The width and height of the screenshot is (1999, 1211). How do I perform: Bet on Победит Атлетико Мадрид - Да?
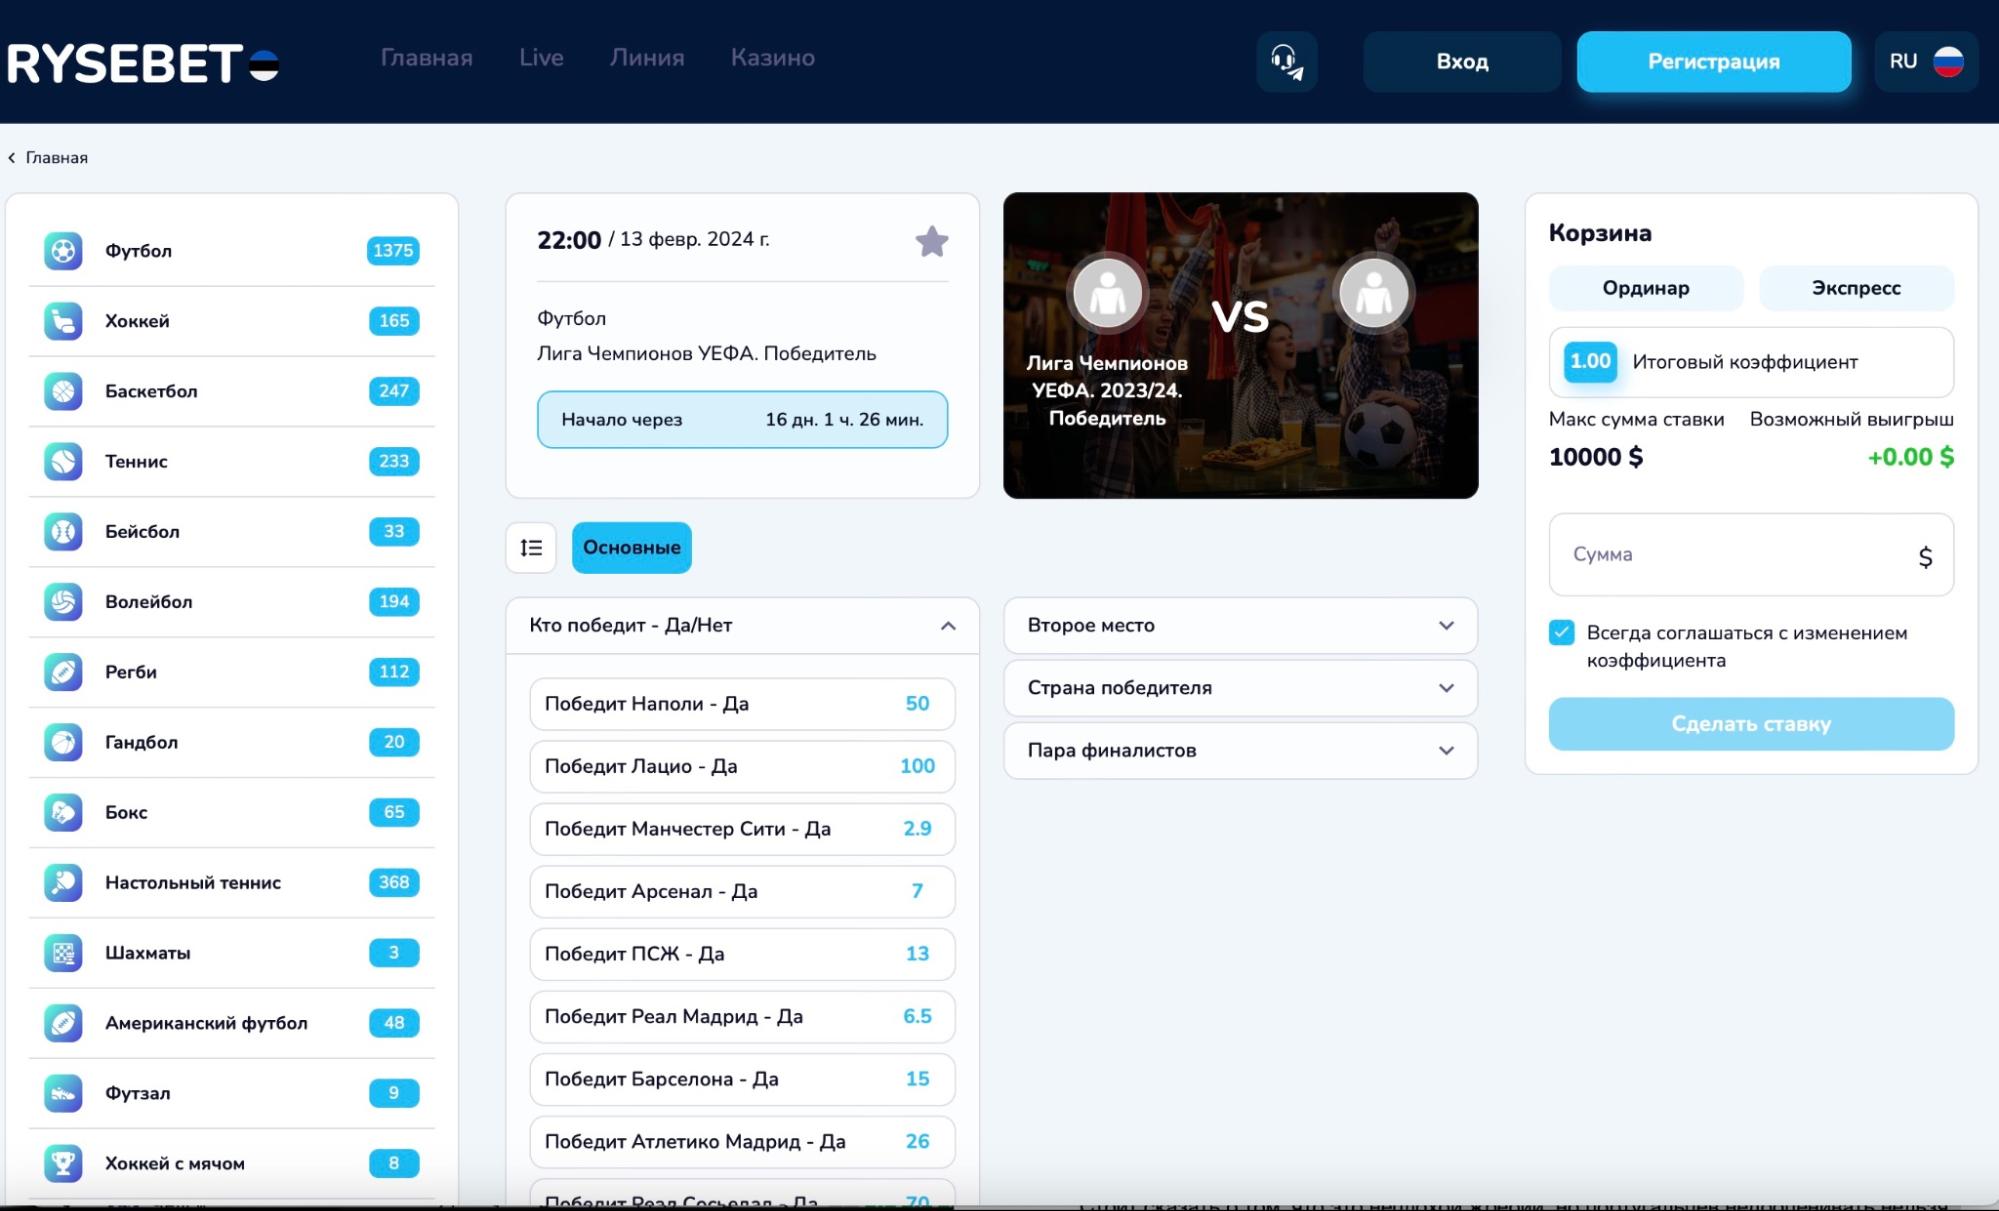click(x=742, y=1141)
